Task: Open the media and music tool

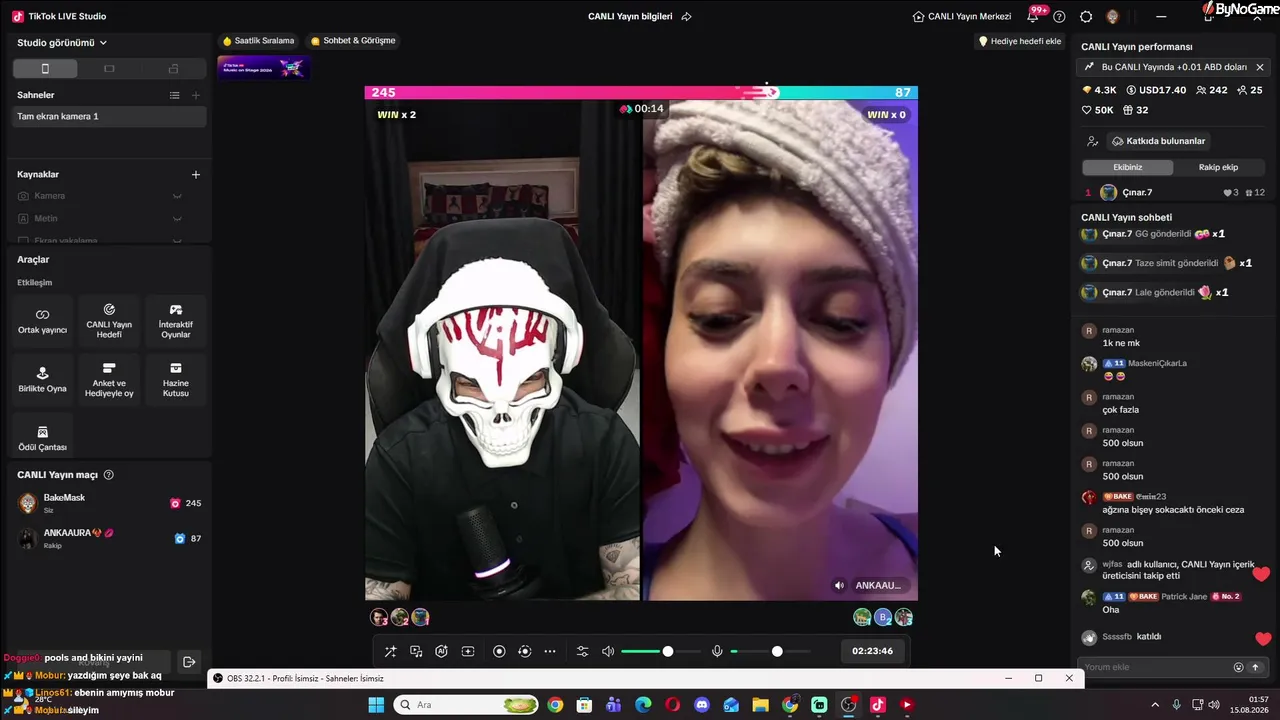Action: (416, 651)
